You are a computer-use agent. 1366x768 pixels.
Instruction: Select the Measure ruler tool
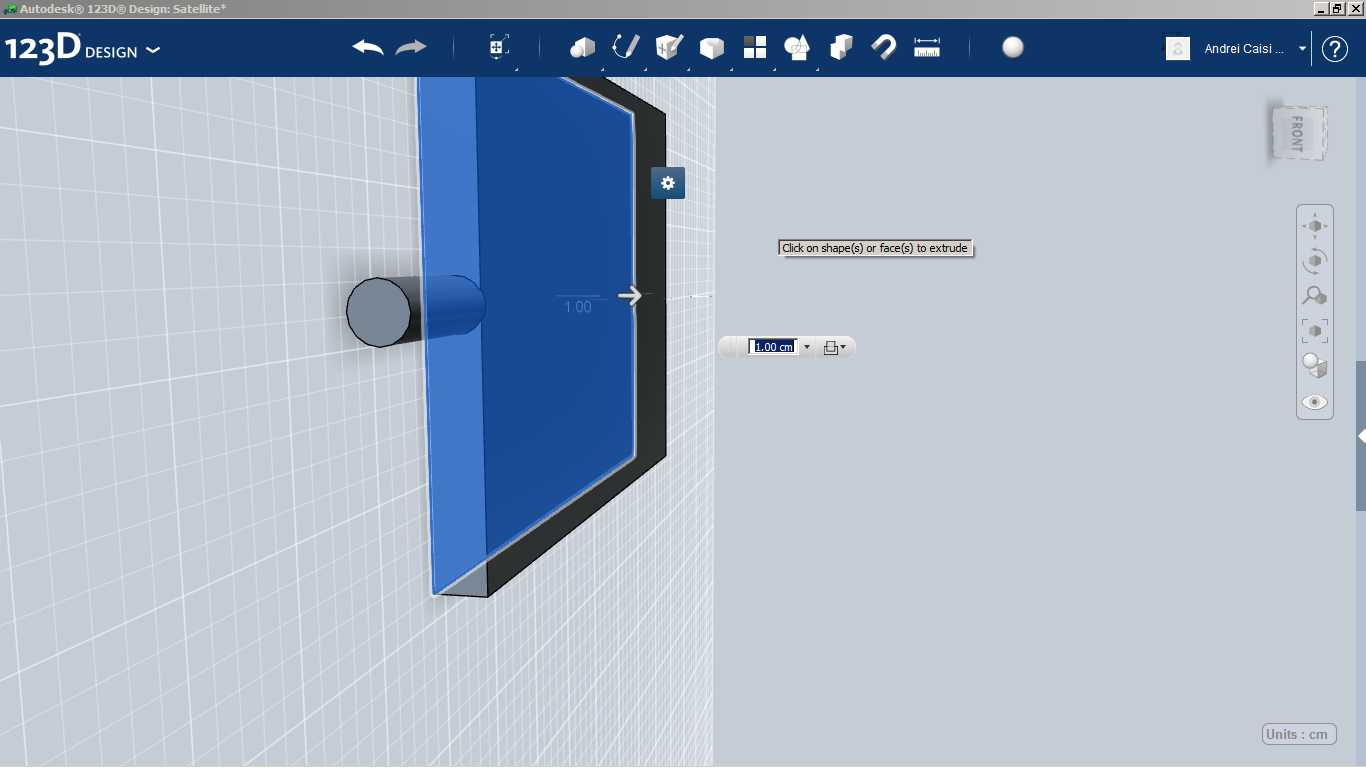pyautogui.click(x=927, y=48)
